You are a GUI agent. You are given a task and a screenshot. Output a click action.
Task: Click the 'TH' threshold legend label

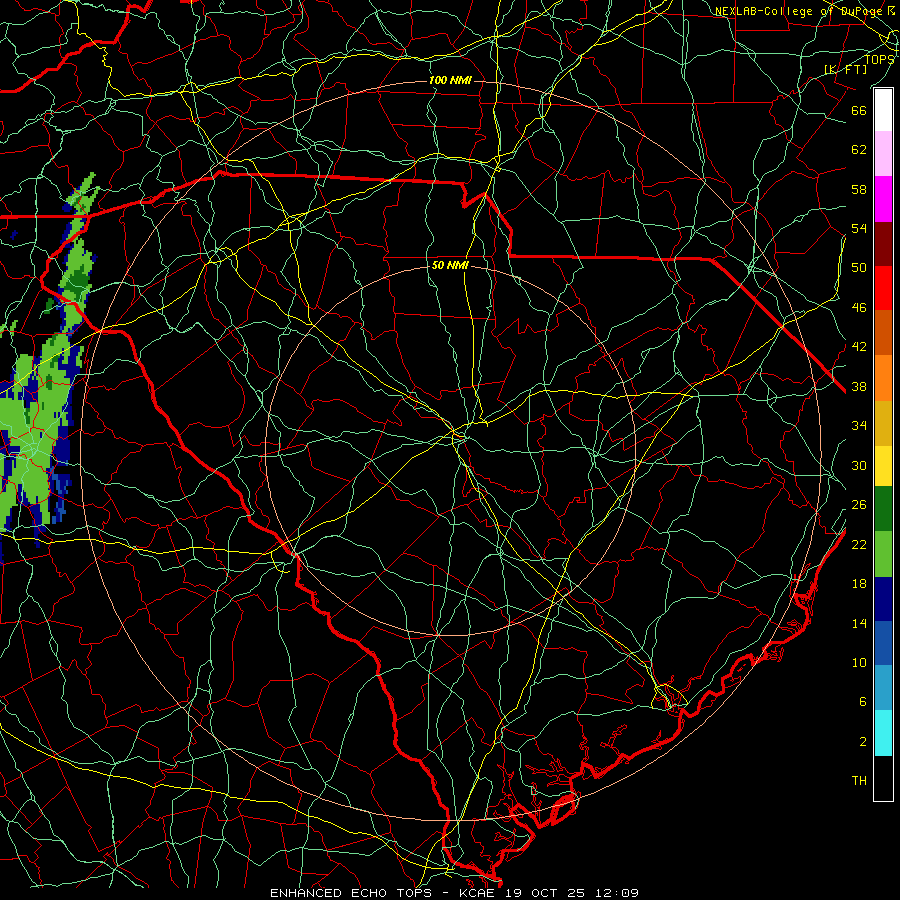point(859,780)
